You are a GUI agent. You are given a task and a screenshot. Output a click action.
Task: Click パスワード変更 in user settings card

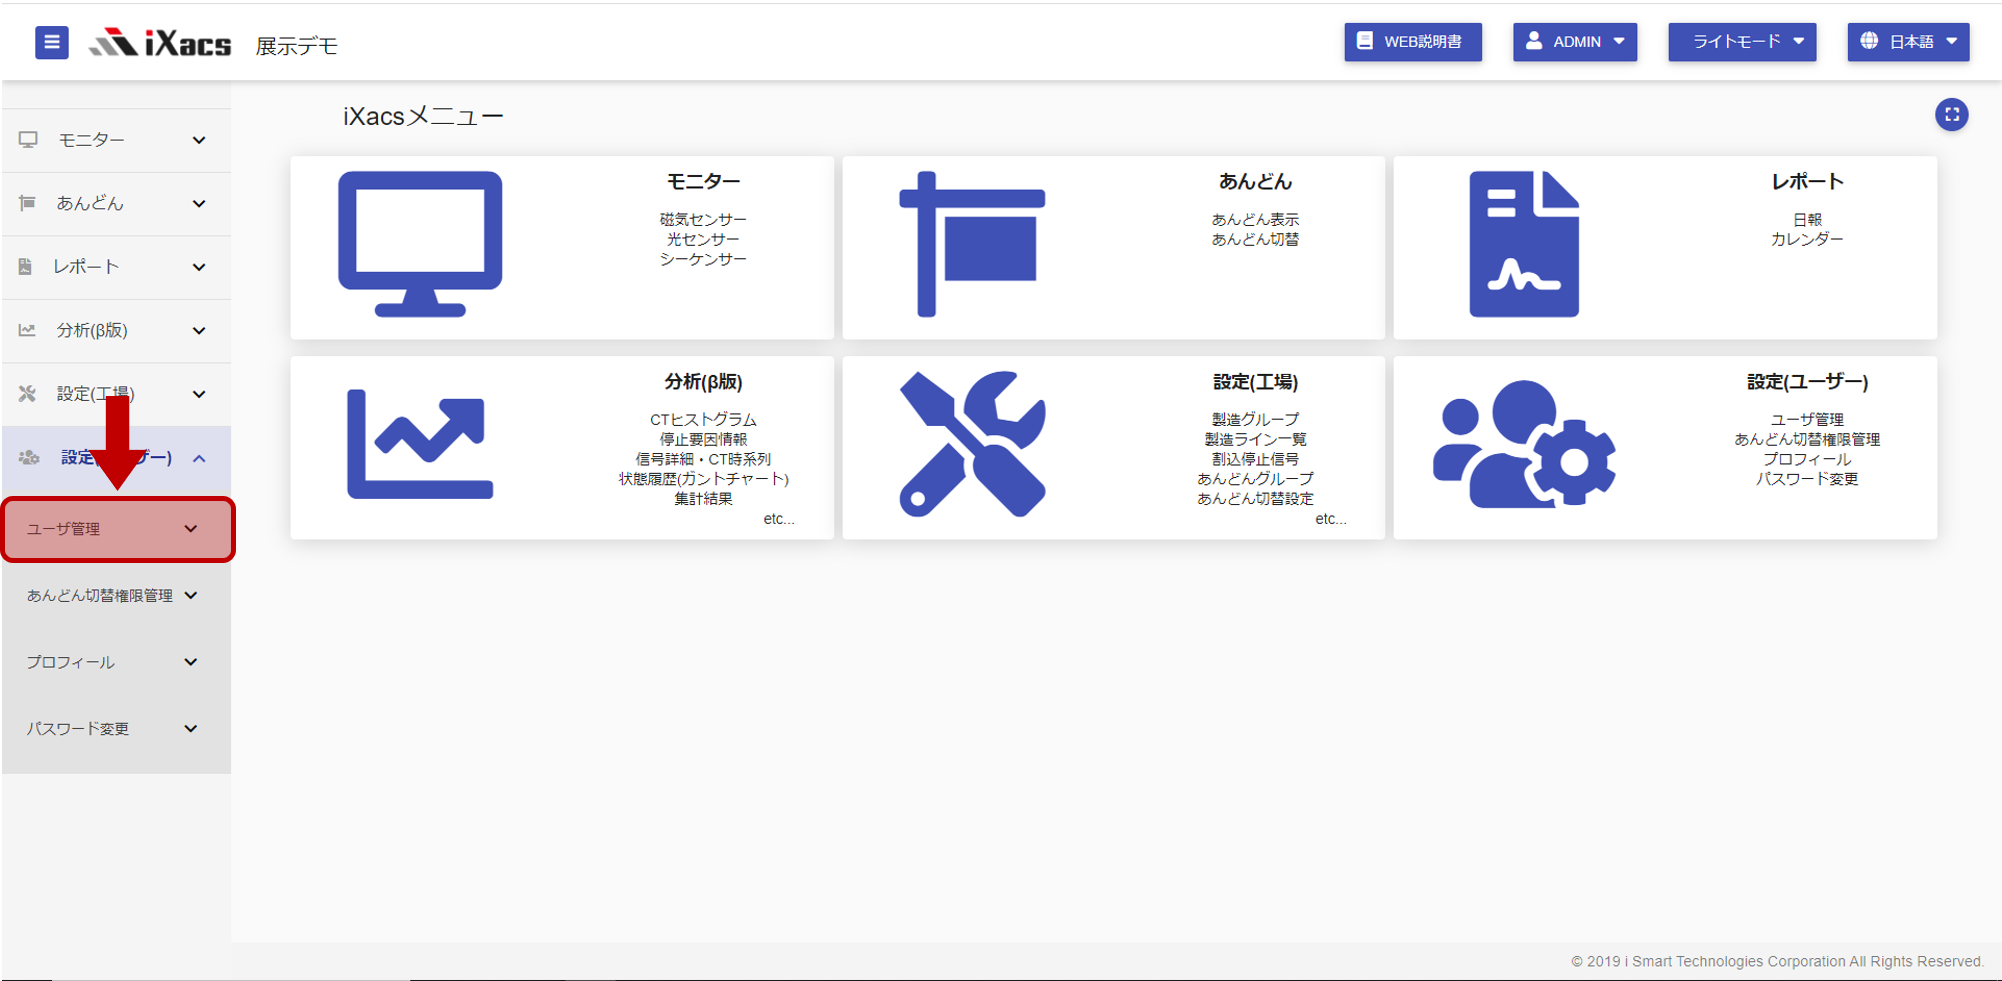(x=1807, y=479)
